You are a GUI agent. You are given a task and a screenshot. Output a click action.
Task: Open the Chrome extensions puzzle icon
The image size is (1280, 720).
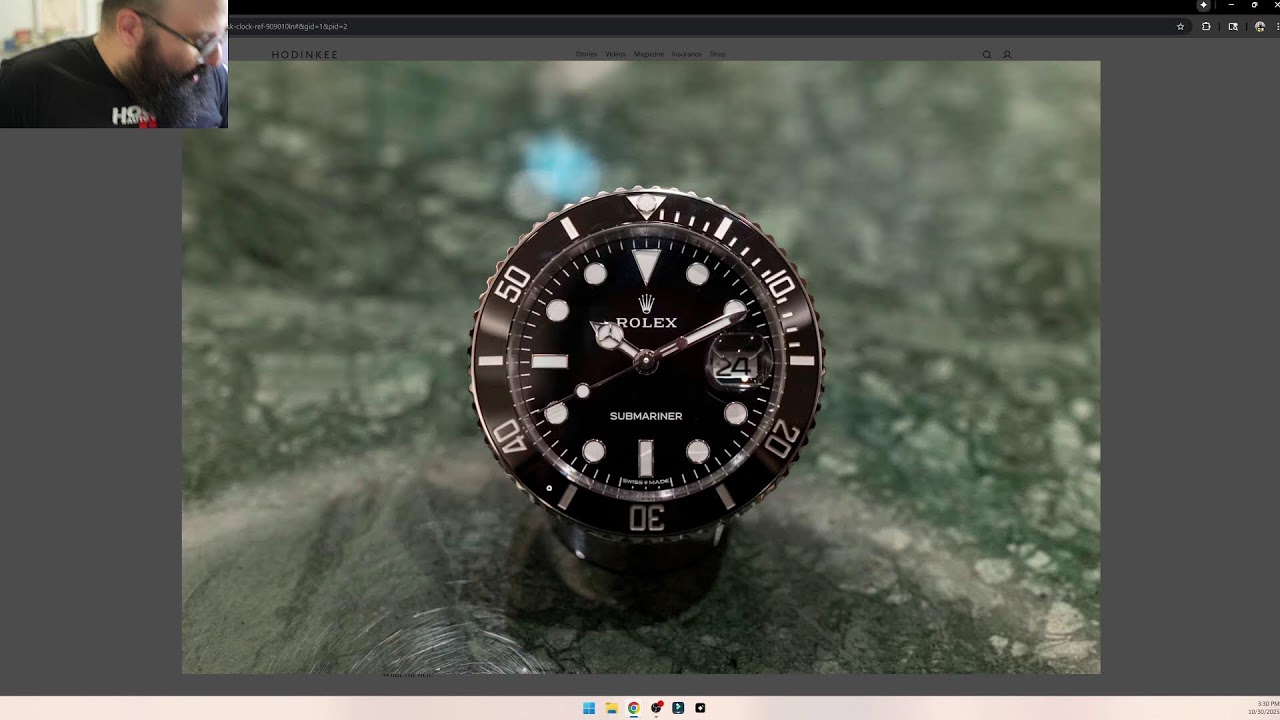tap(1206, 27)
